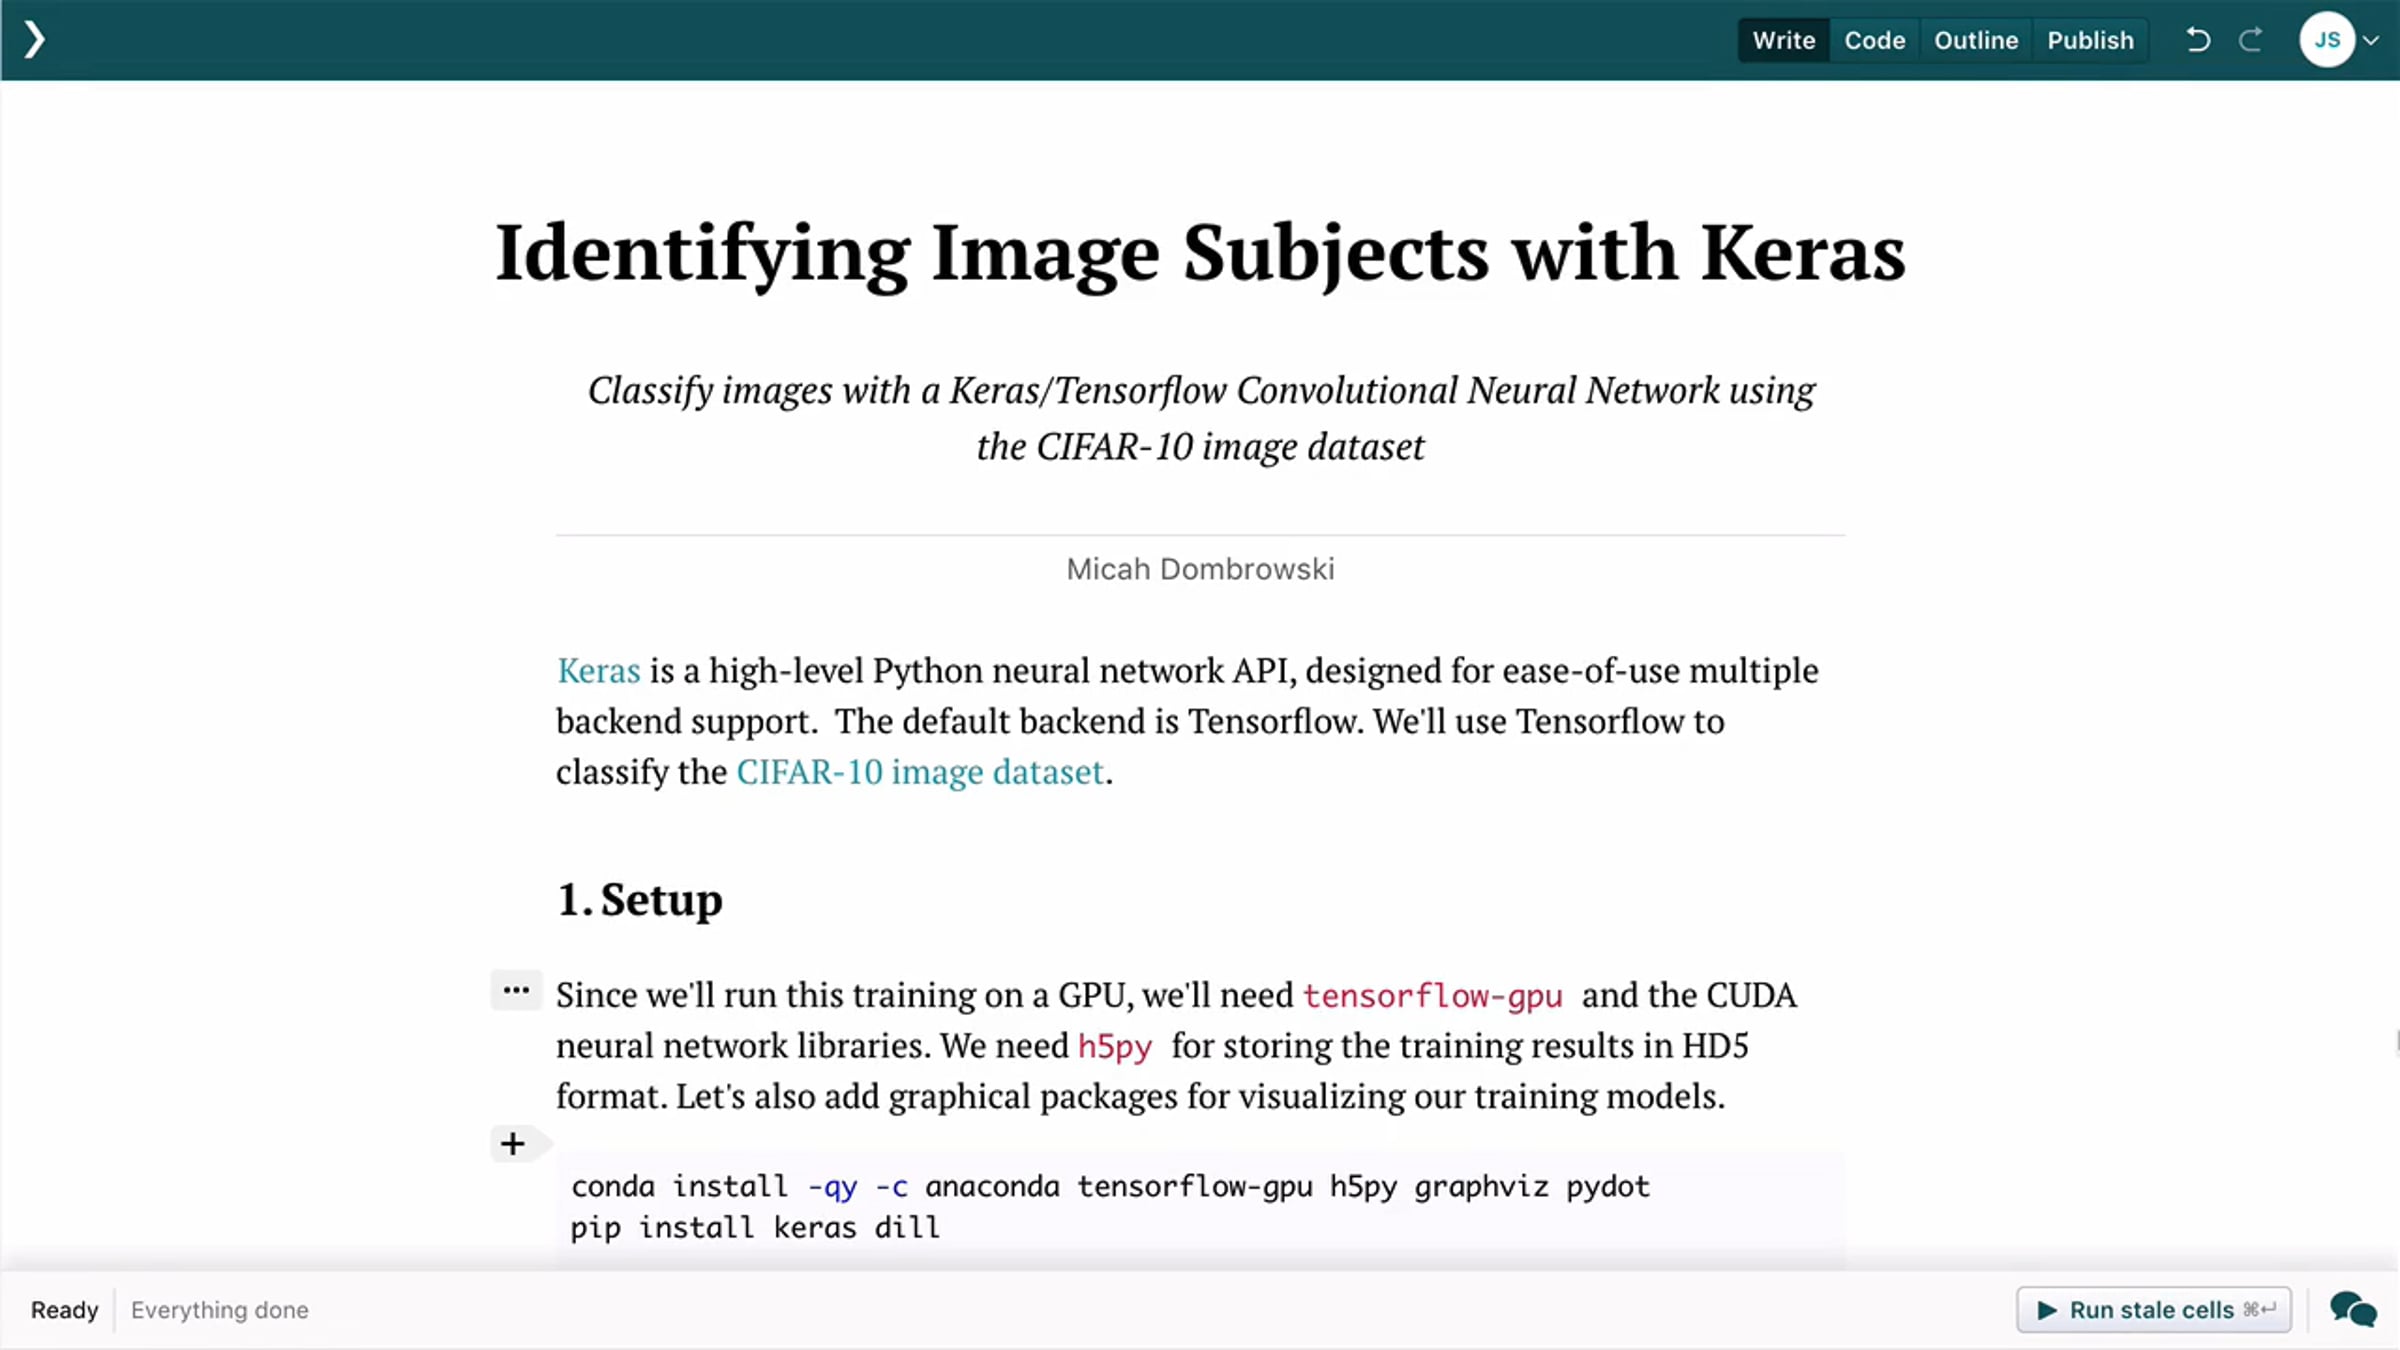Switch to the Code tab

pyautogui.click(x=1875, y=40)
